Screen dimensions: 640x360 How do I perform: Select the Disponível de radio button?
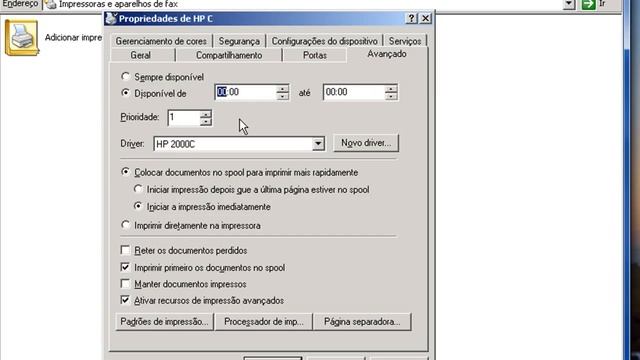[125, 93]
